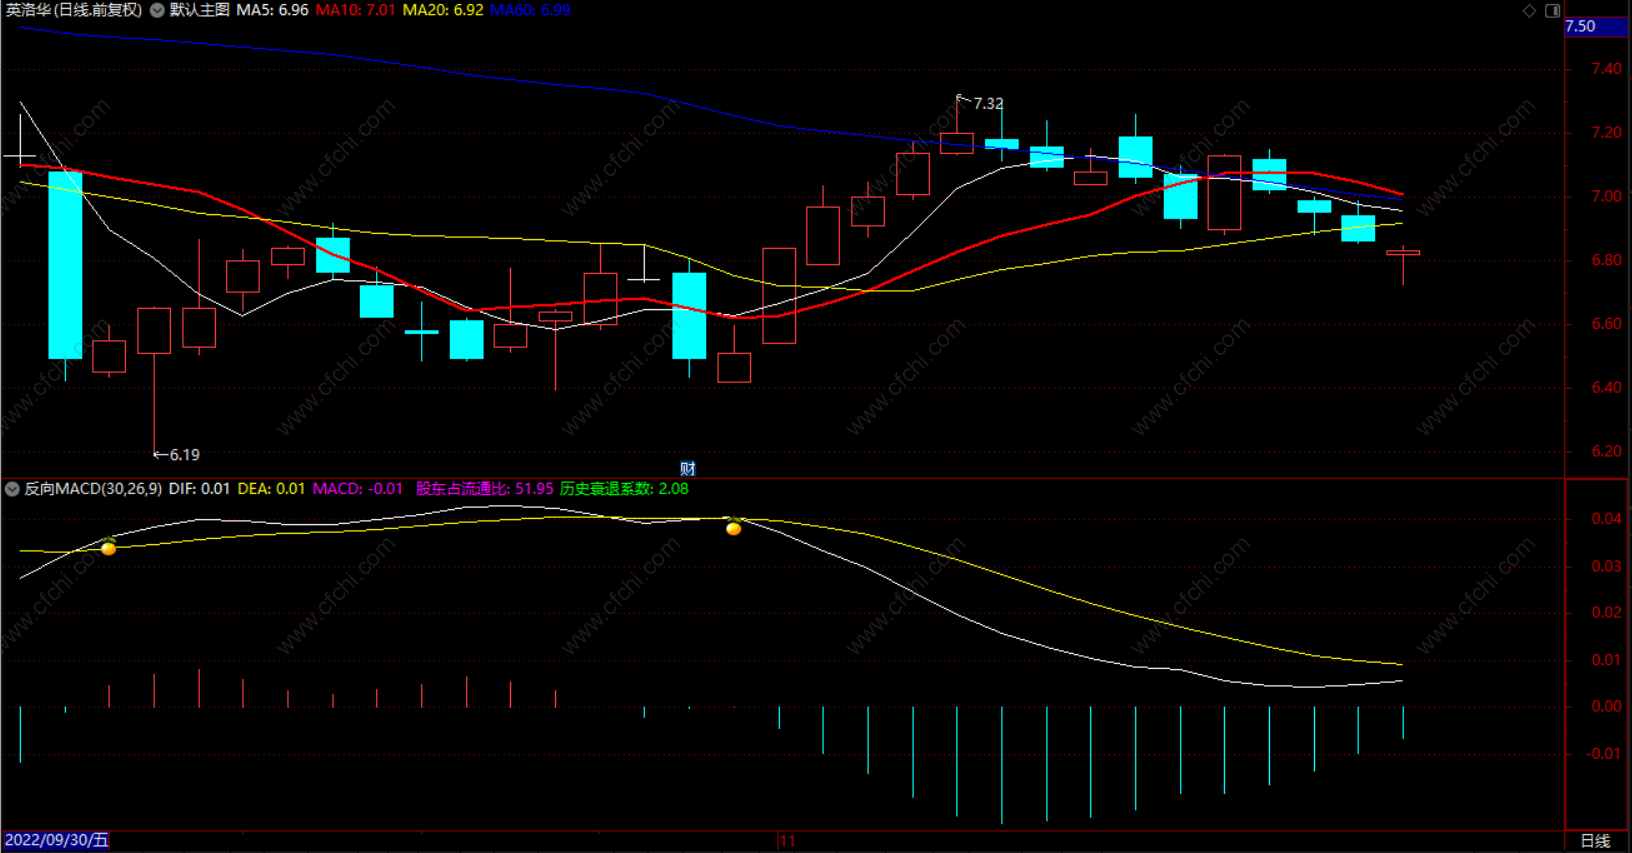The width and height of the screenshot is (1632, 853).
Task: Select the MA60: 6.99 indicator label
Action: 530,10
